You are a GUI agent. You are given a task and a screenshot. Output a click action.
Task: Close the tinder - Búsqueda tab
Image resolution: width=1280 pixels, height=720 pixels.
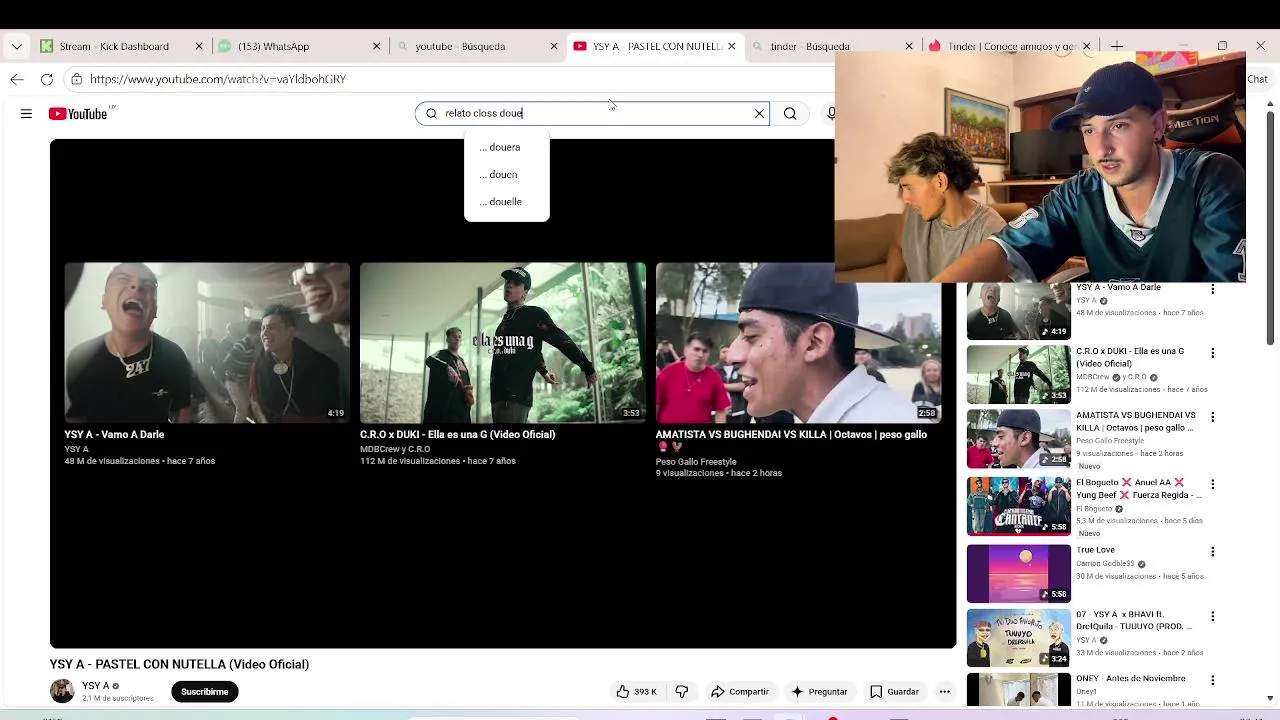point(909,46)
